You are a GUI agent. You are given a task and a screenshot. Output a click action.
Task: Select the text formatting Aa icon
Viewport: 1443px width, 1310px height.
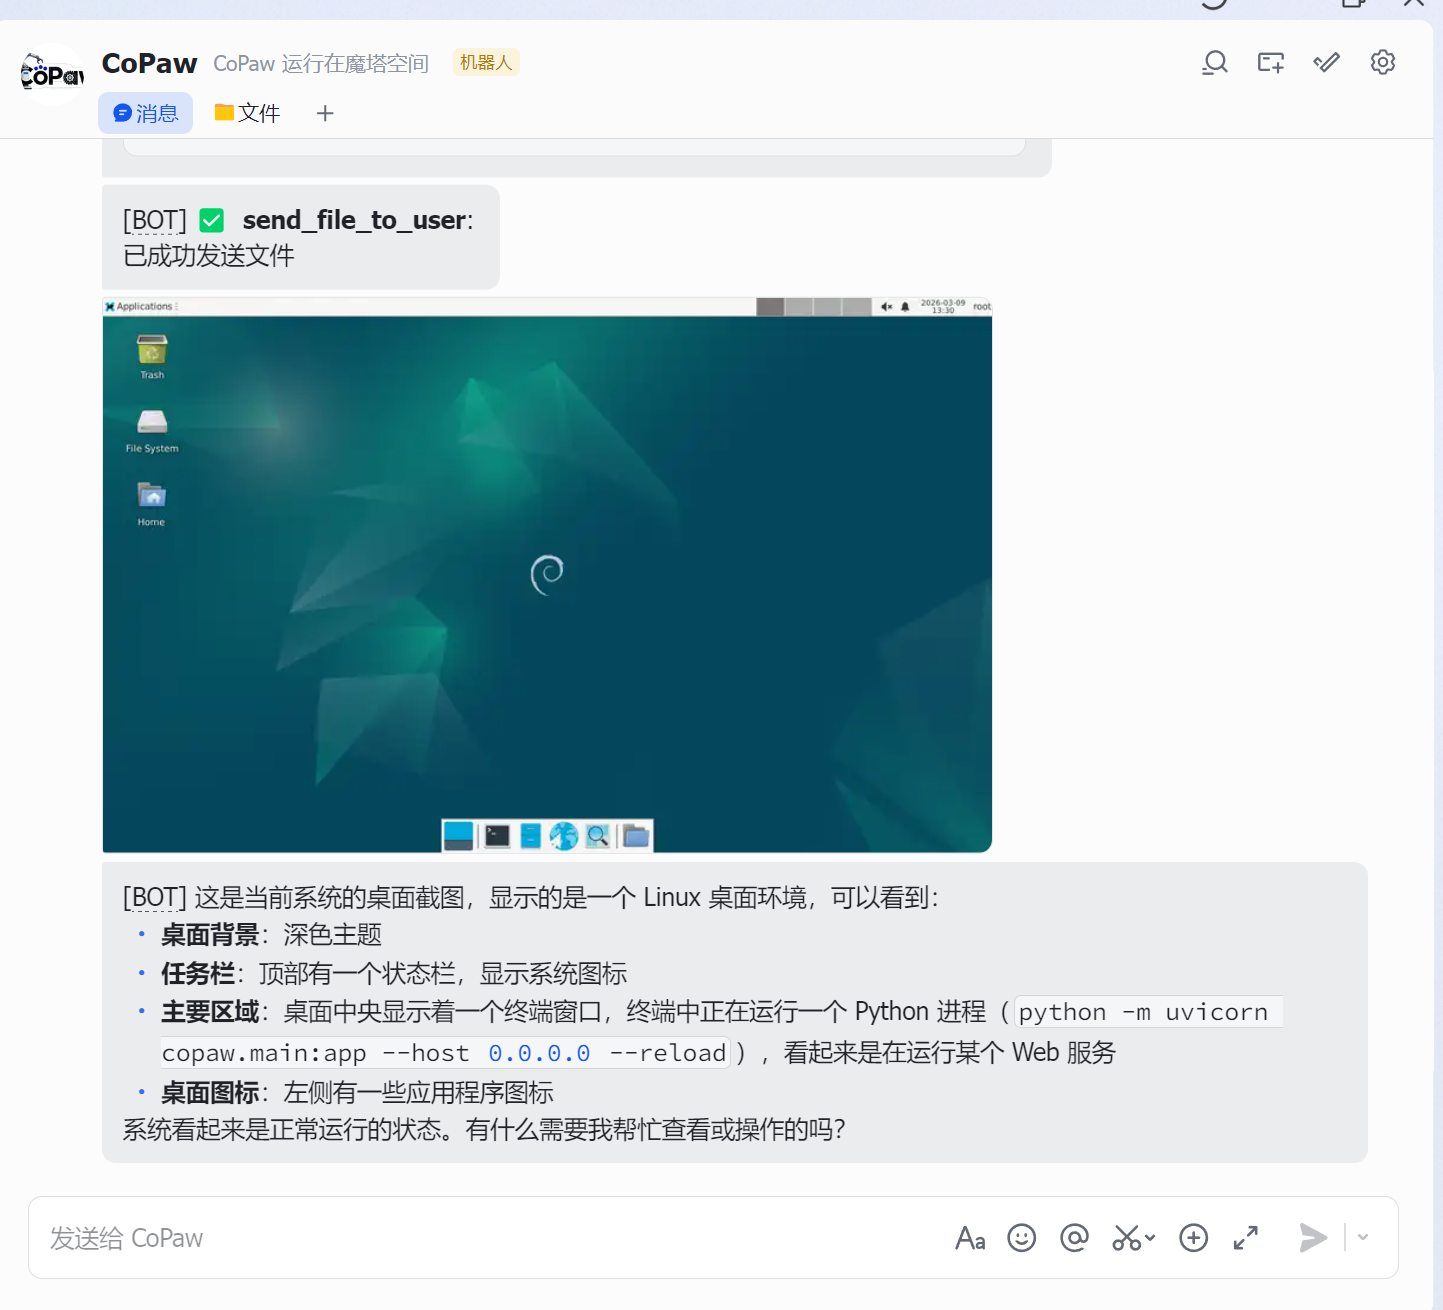tap(969, 1238)
